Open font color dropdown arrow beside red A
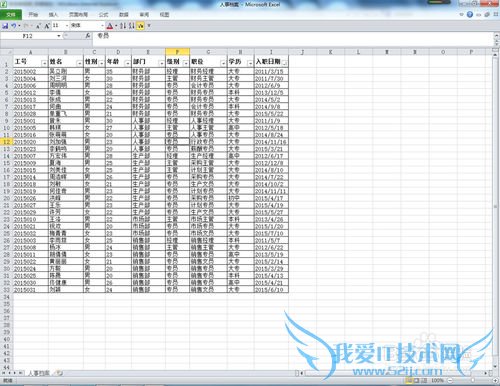 pyautogui.click(x=115, y=26)
